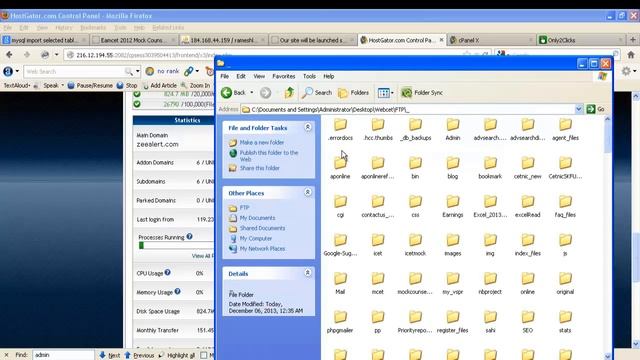
Task: Click the Firefox home icon
Action: [631, 54]
